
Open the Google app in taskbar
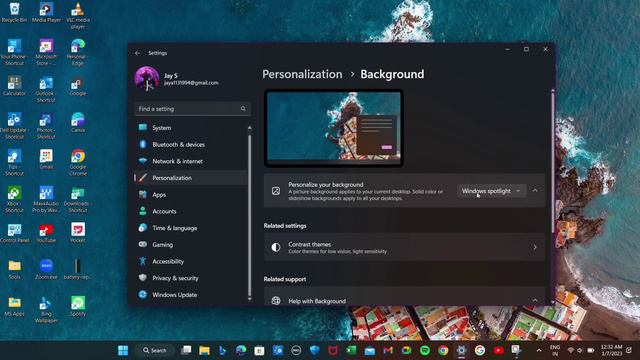point(480,350)
